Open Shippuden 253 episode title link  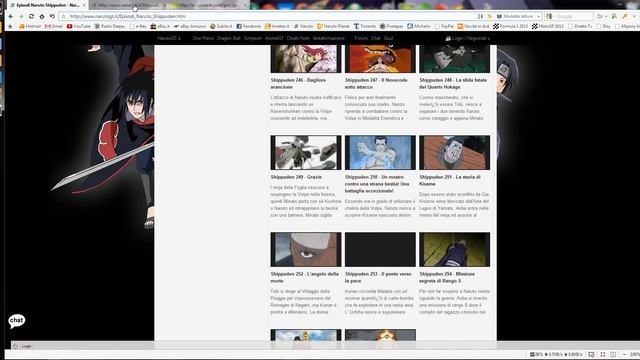[x=378, y=278]
